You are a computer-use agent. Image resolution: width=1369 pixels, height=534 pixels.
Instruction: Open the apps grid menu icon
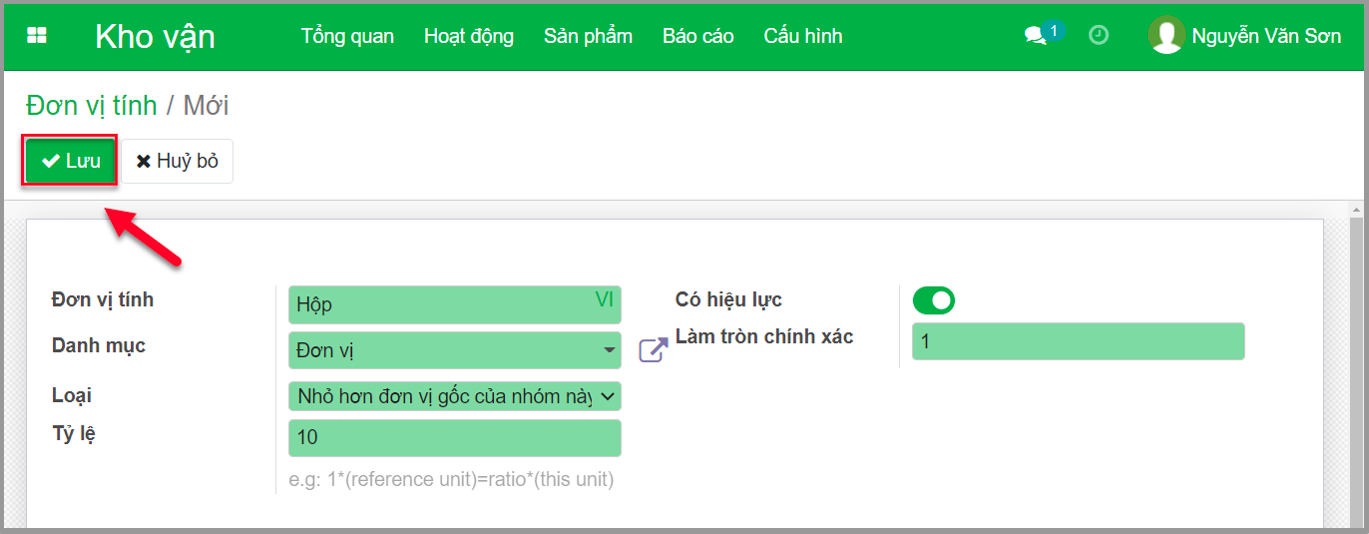click(36, 36)
